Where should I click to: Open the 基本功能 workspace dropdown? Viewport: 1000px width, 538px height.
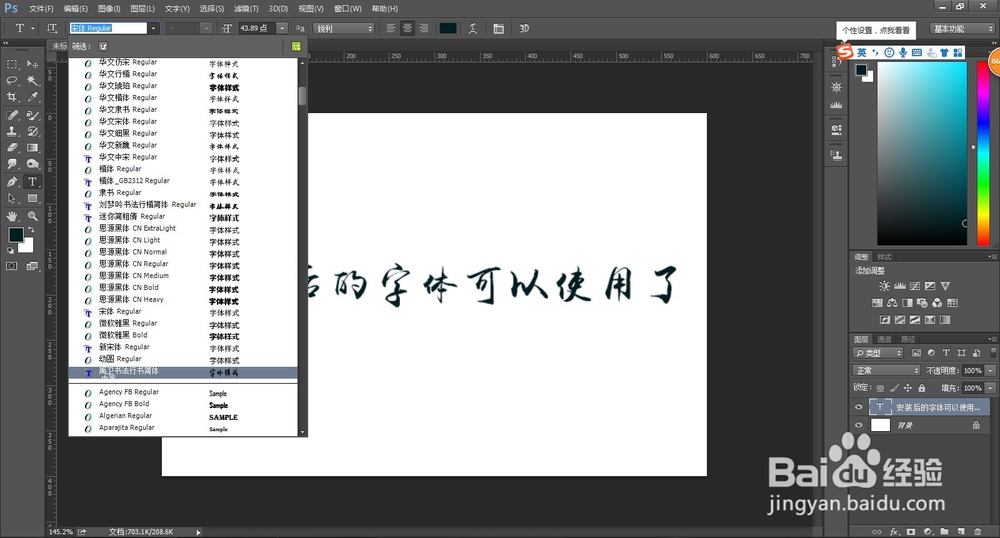coord(961,29)
